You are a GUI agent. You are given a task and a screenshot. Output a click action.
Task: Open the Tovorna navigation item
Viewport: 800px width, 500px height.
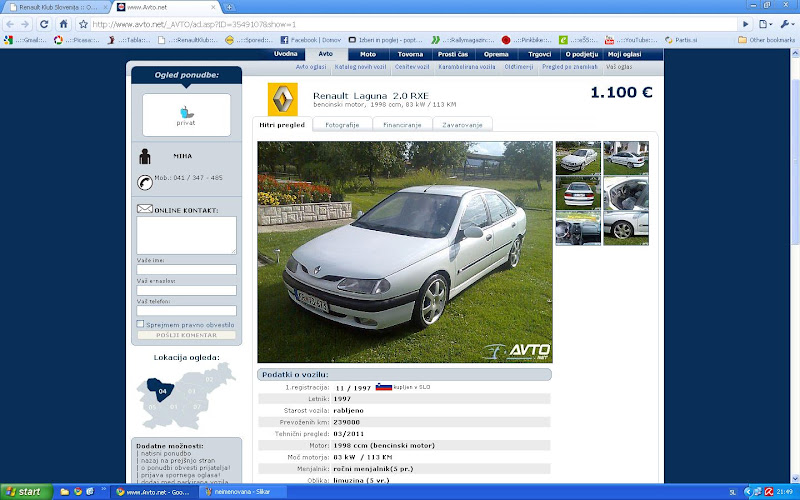point(410,54)
